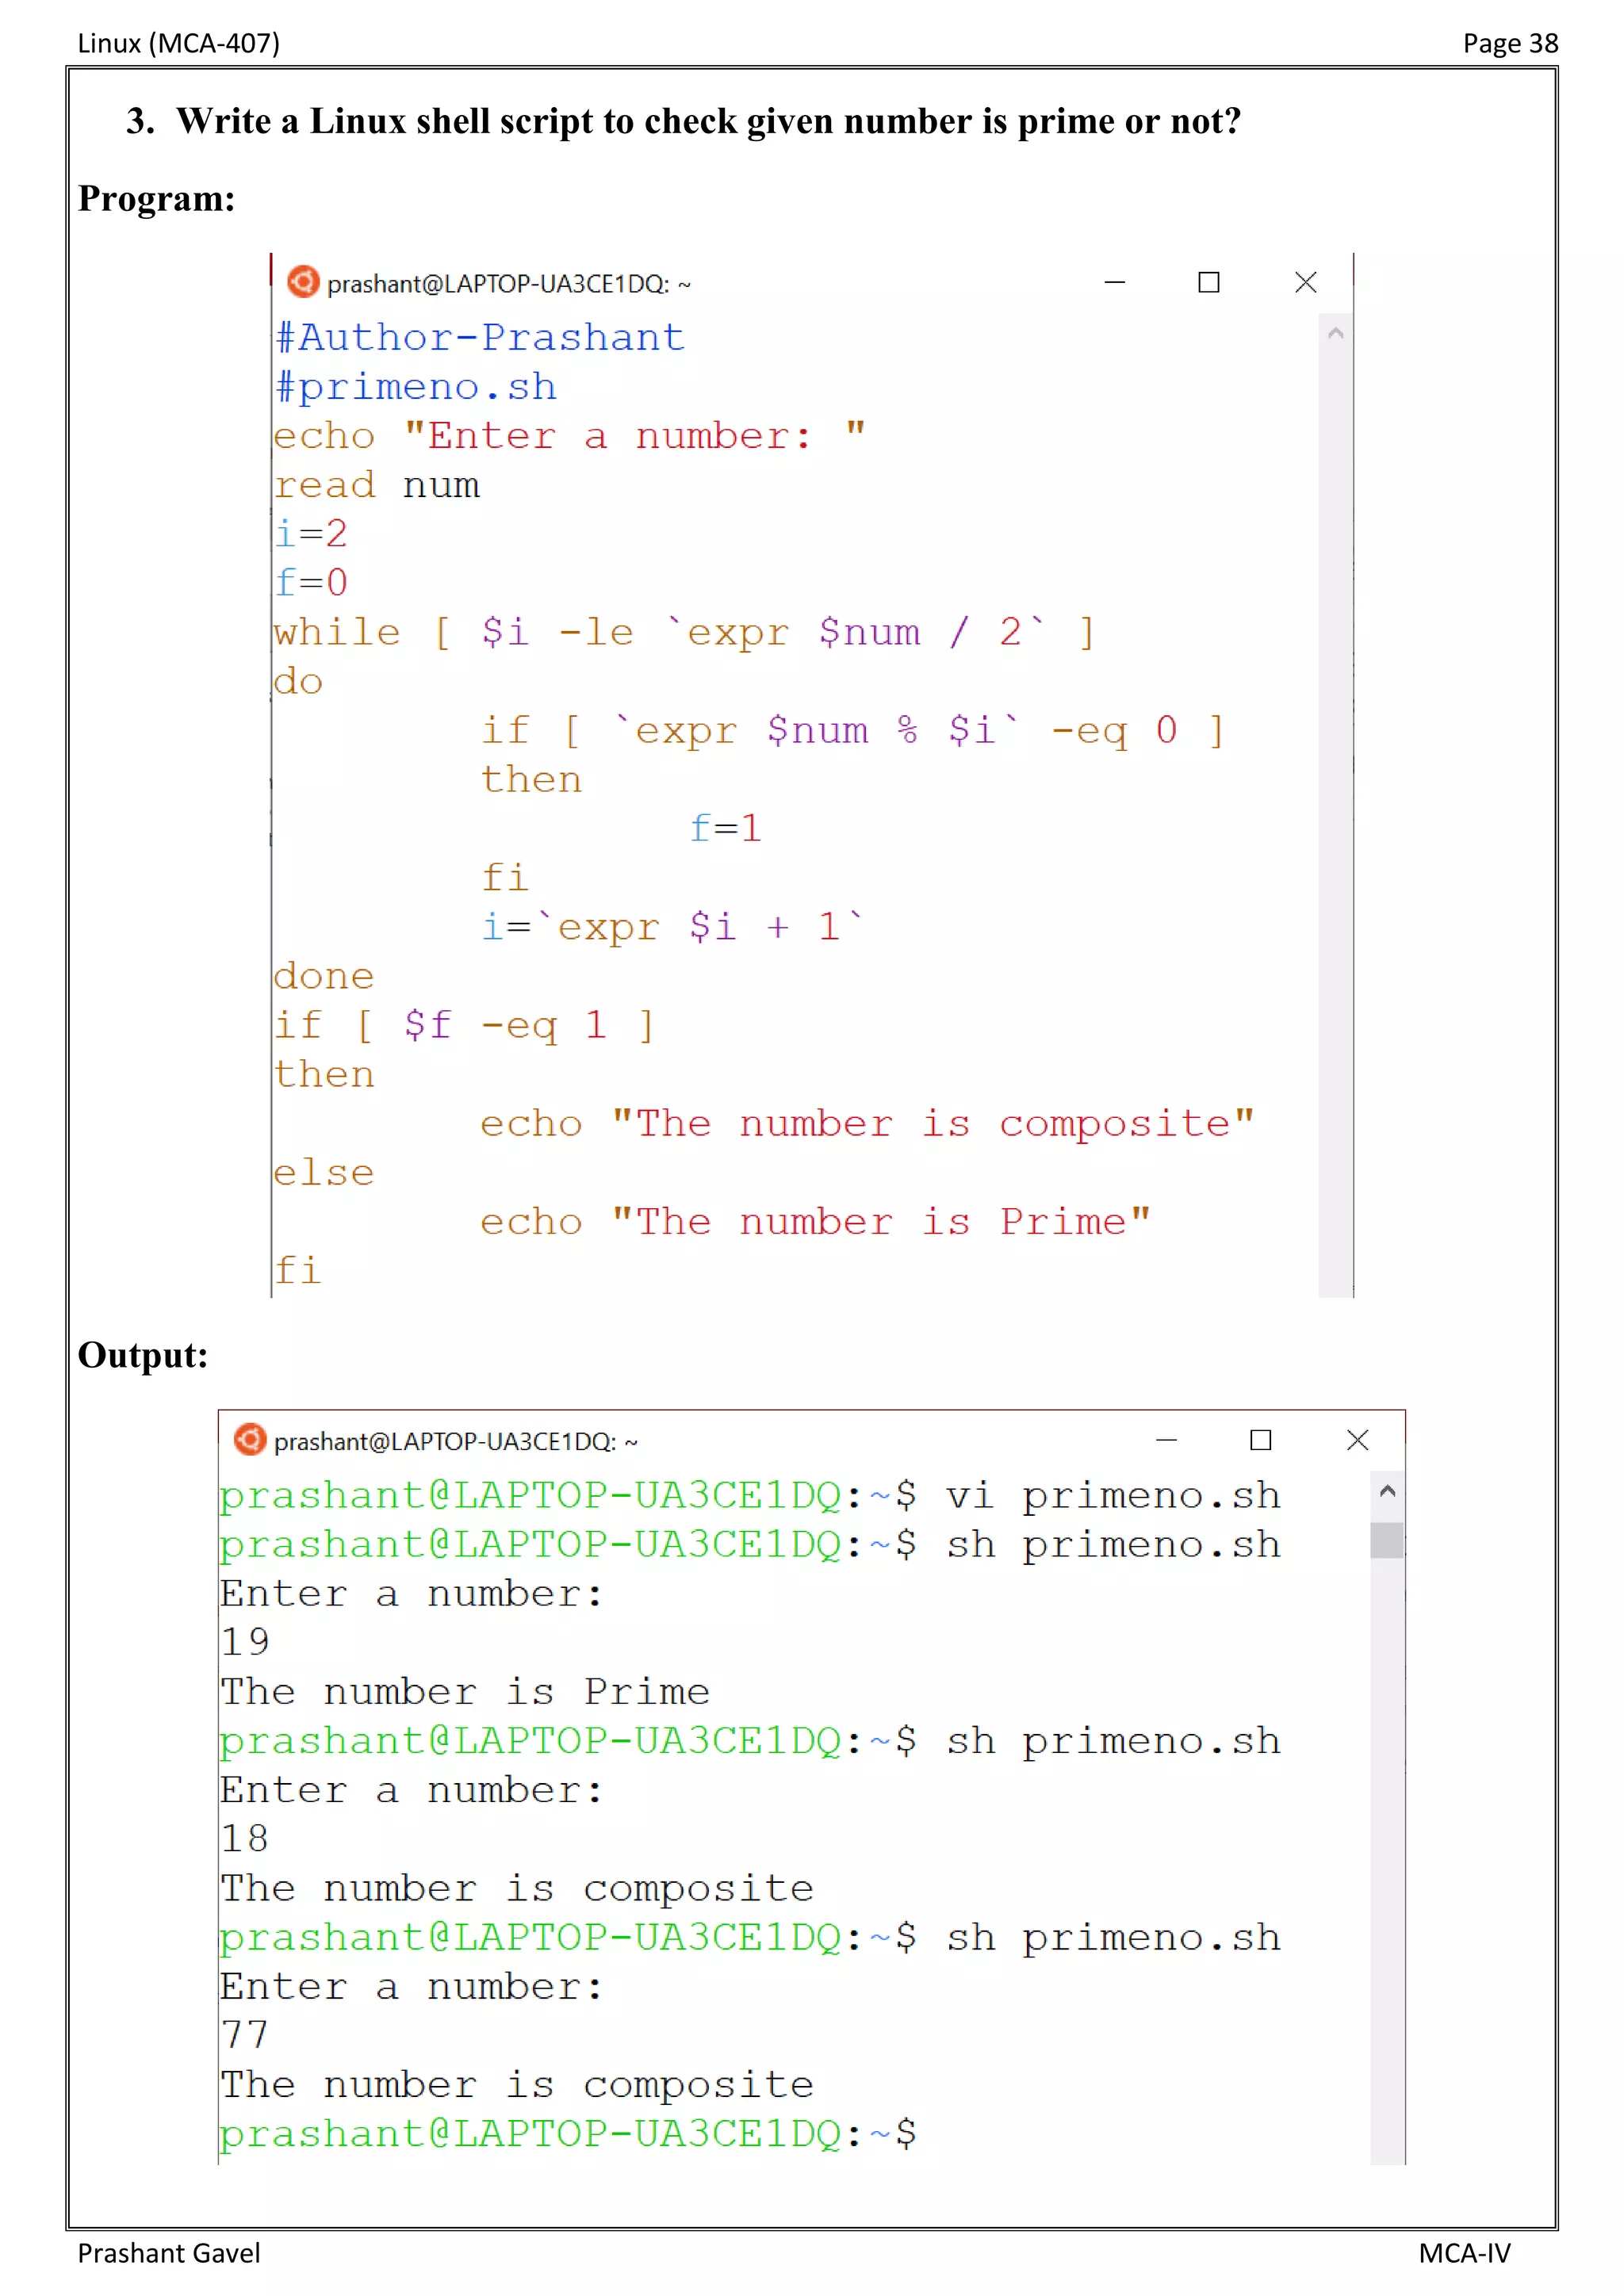The image size is (1624, 2296).
Task: Click the 'vi primeno.sh' command line
Action: click(x=1113, y=1496)
